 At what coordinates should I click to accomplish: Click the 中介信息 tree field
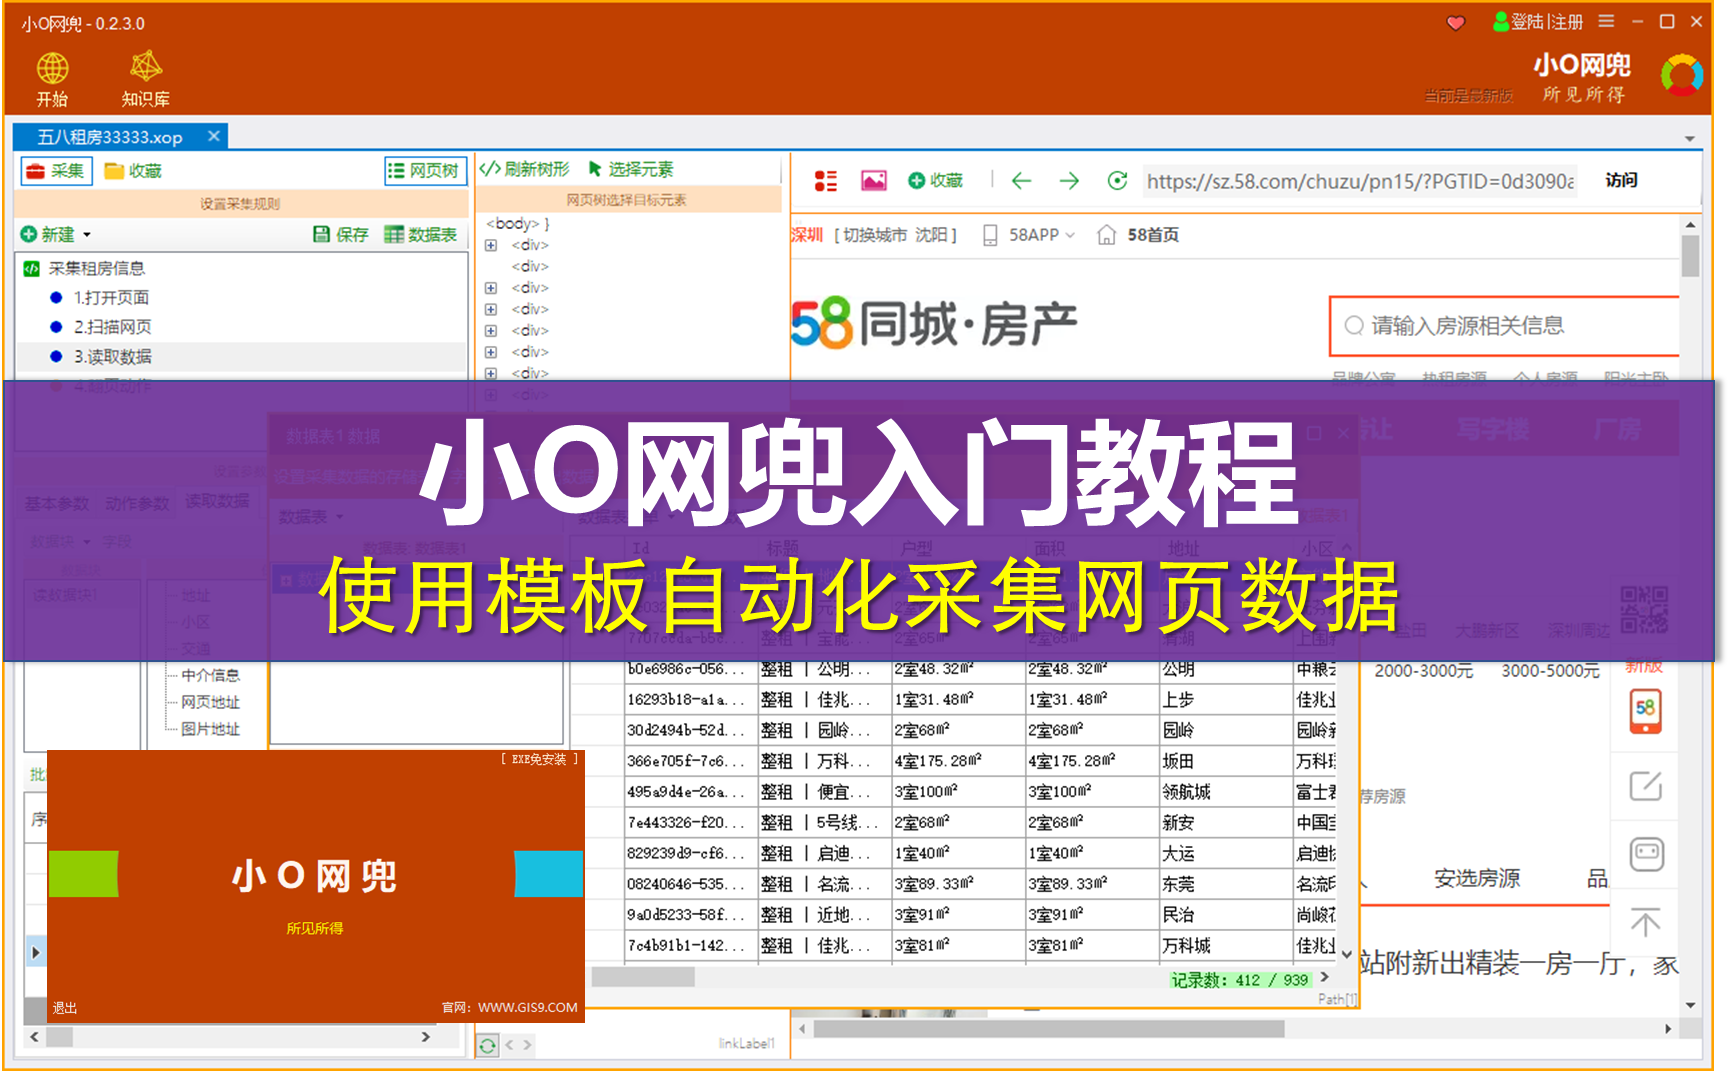210,675
